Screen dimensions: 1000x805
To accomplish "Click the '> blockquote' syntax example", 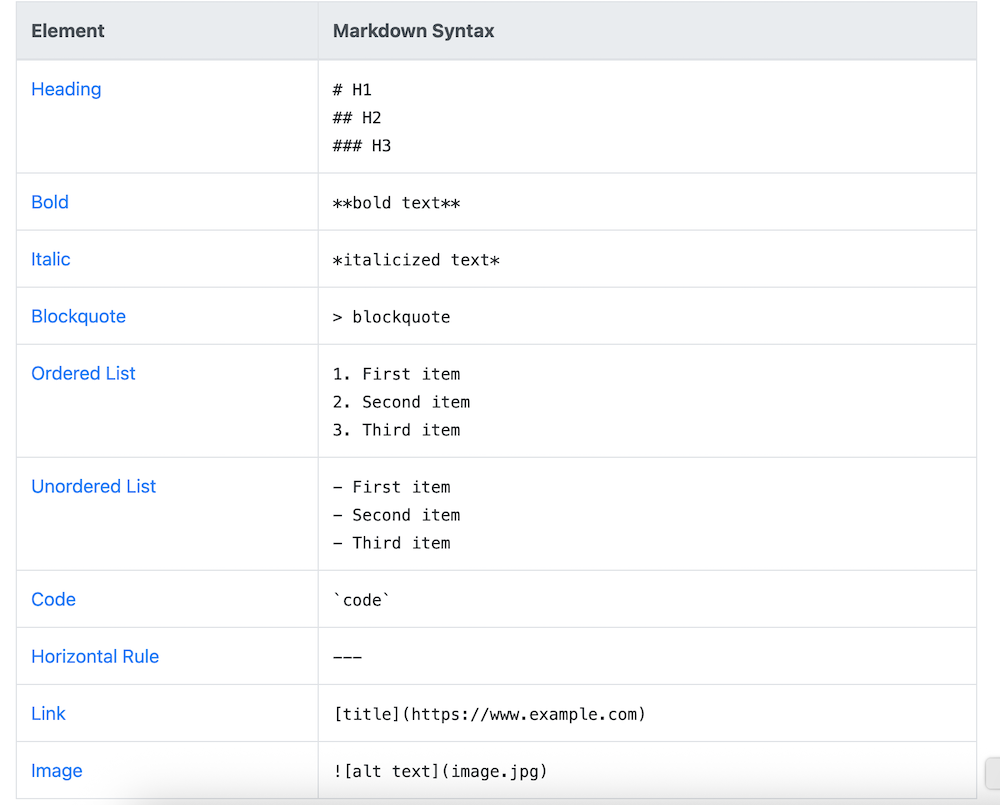I will [391, 317].
